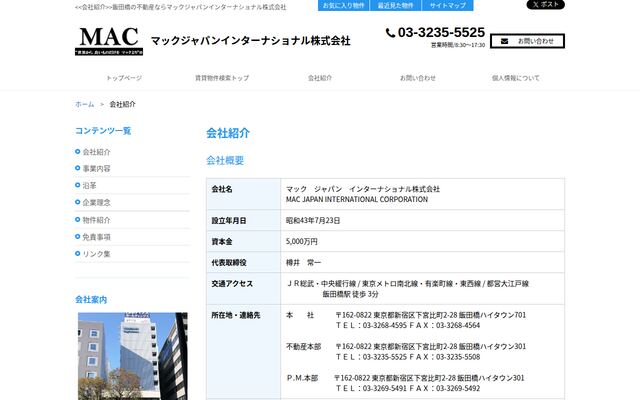
Task: Click the envelope icon in お問い合わせ button
Action: click(x=504, y=41)
